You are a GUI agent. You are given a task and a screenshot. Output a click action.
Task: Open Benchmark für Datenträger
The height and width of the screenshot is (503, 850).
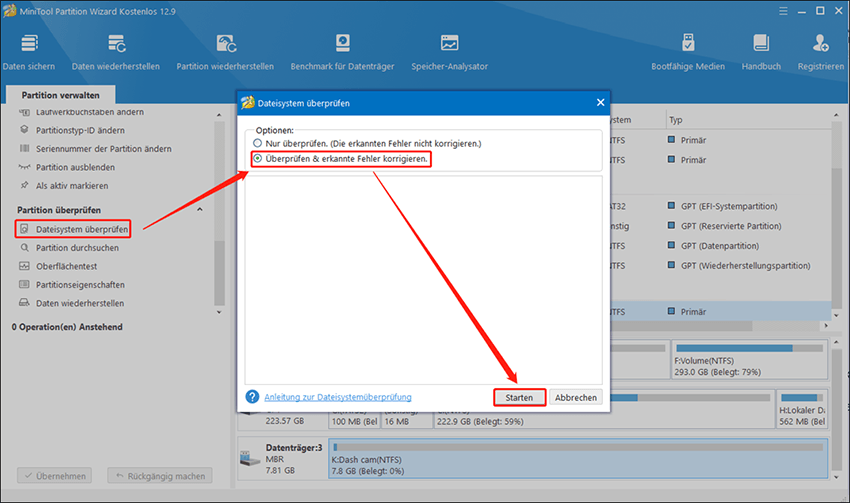tap(342, 53)
